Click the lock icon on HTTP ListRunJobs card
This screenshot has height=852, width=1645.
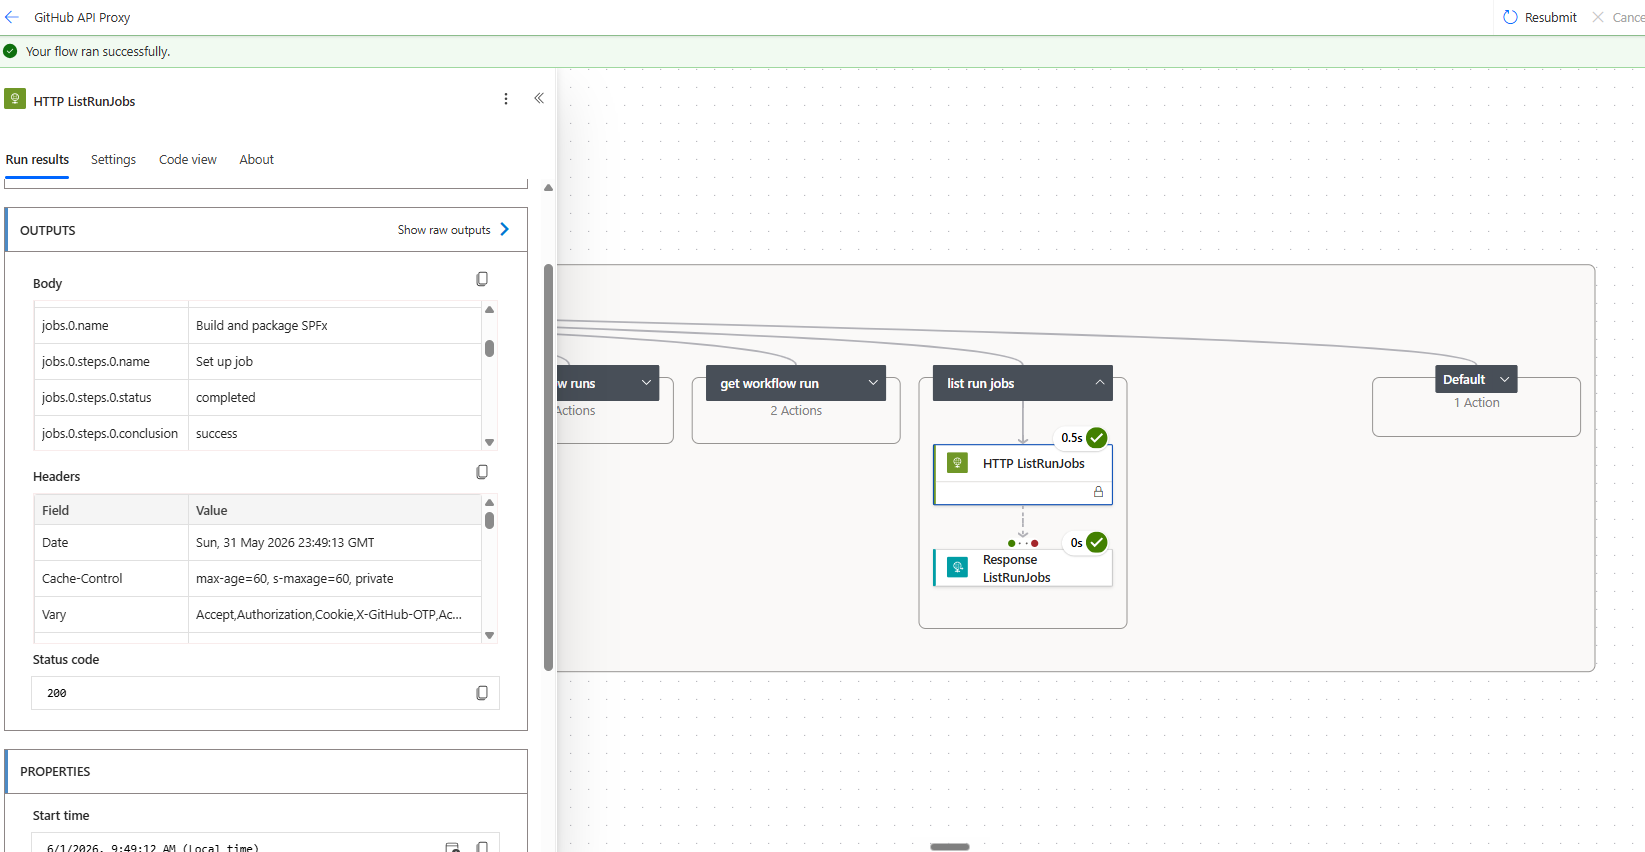[x=1098, y=492]
